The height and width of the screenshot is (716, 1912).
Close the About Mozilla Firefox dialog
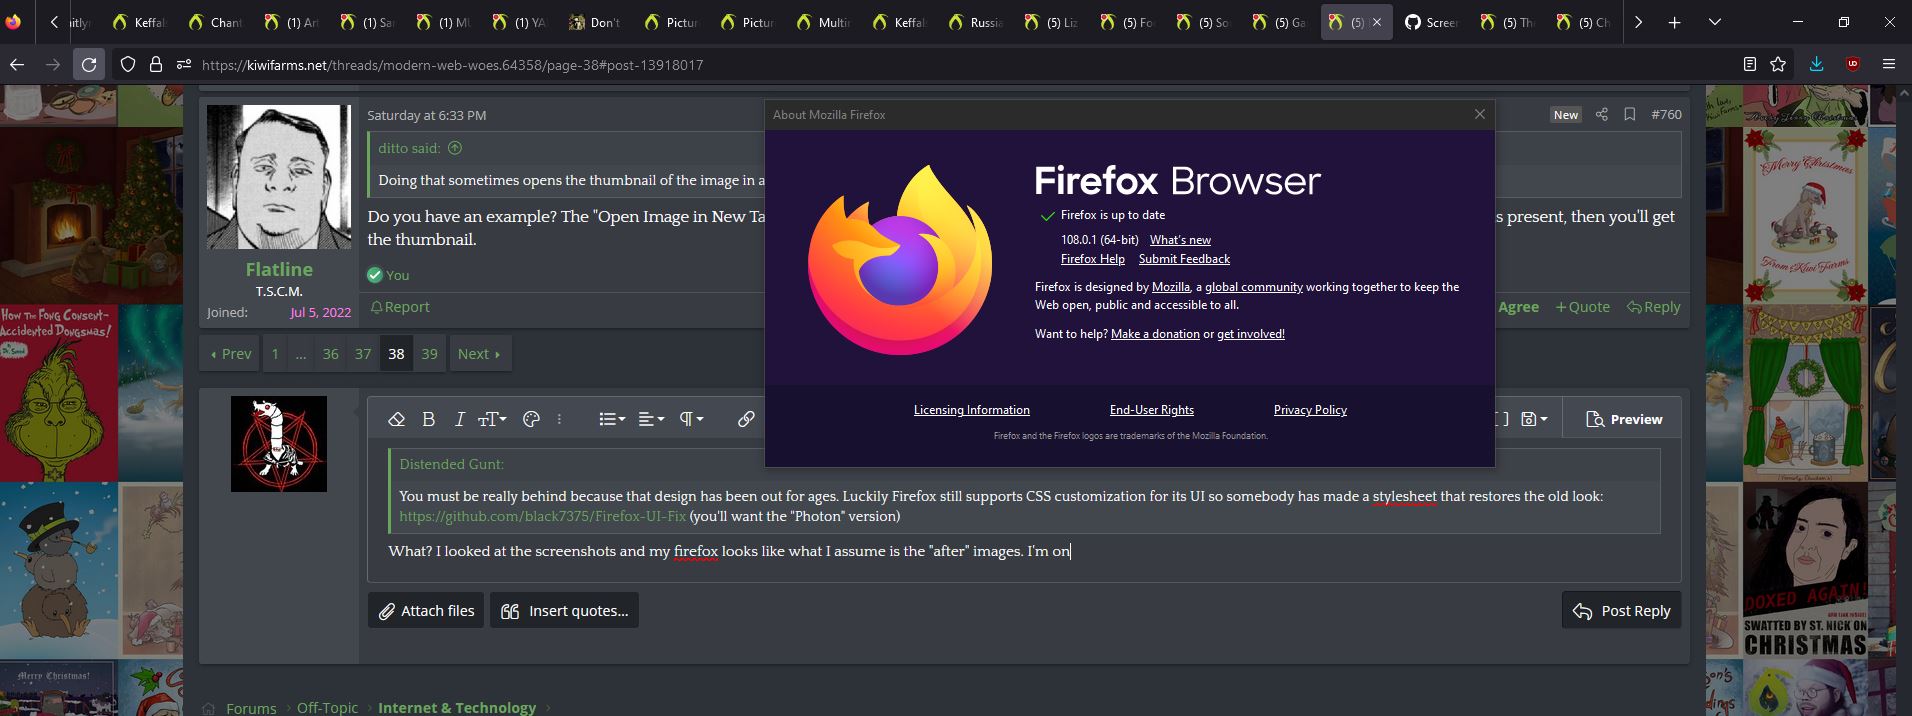pyautogui.click(x=1480, y=114)
